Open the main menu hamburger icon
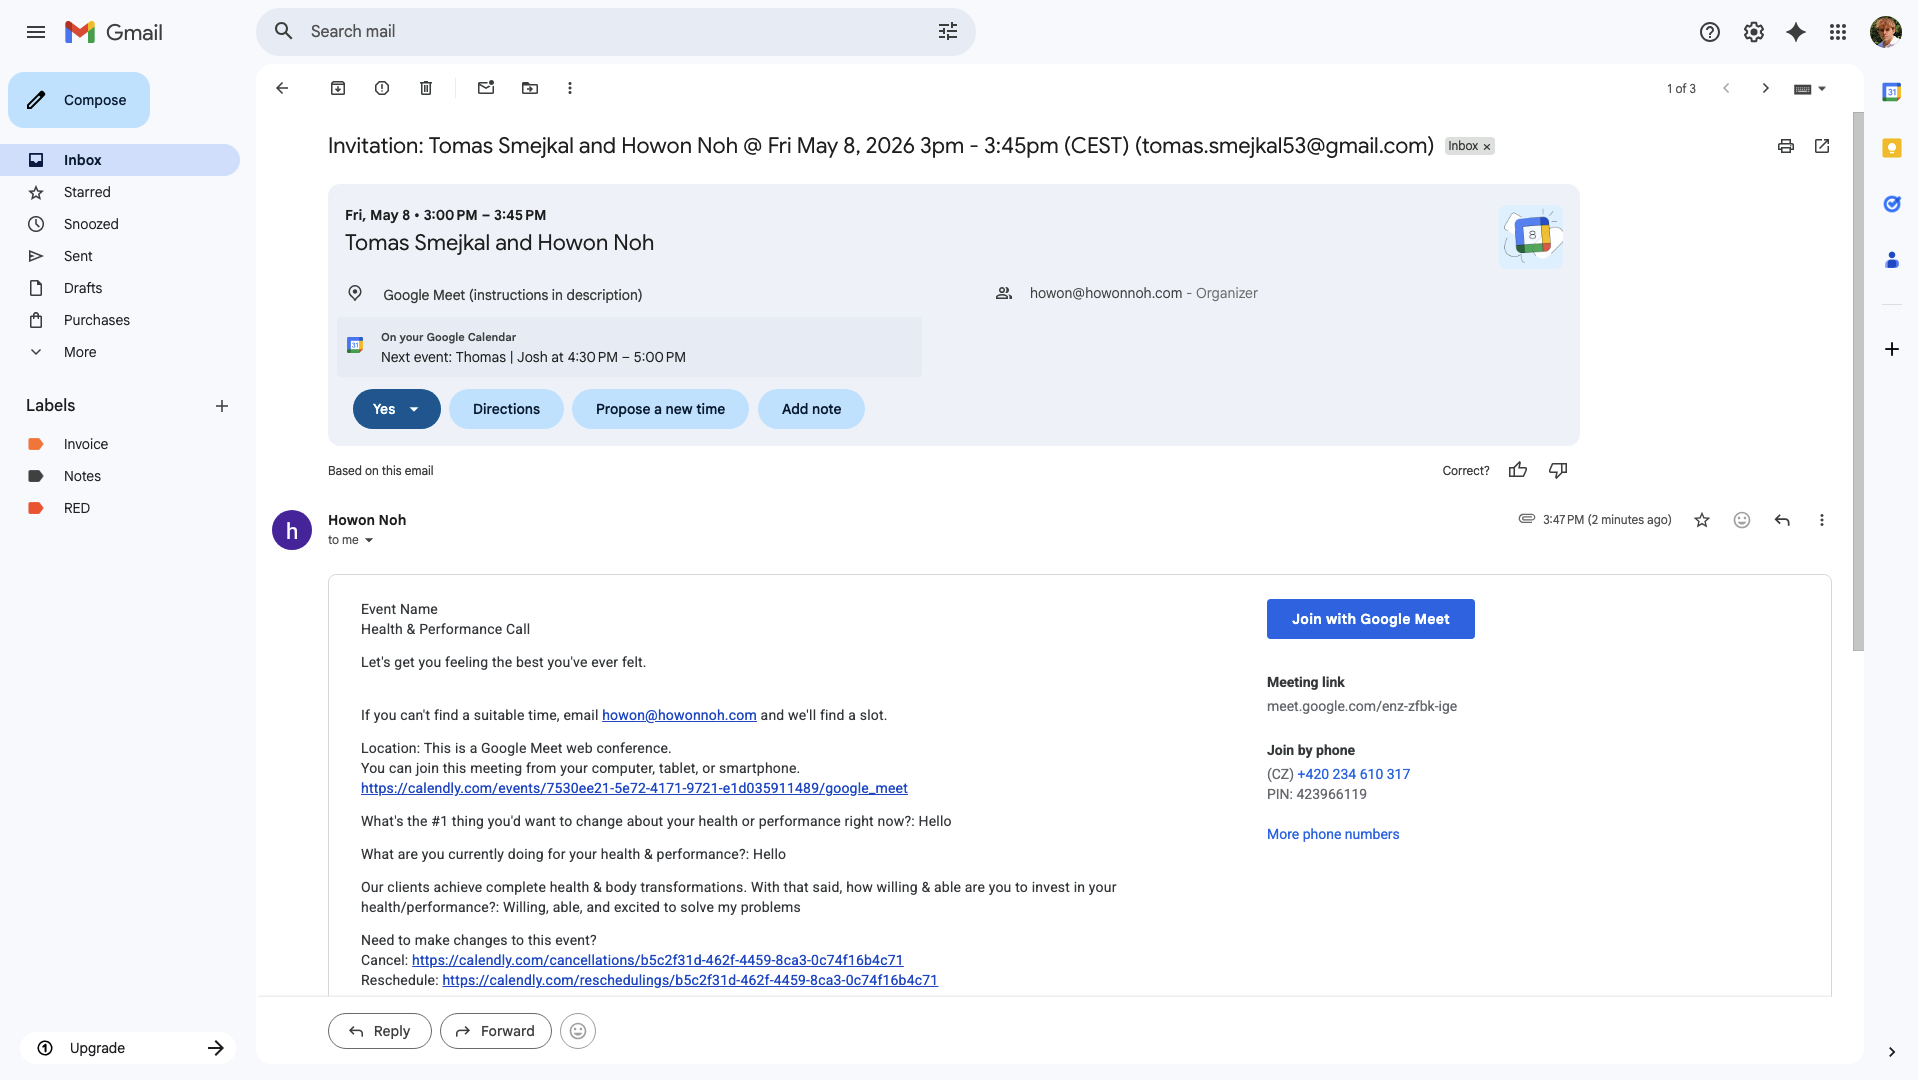Viewport: 1918px width, 1080px height. [36, 32]
